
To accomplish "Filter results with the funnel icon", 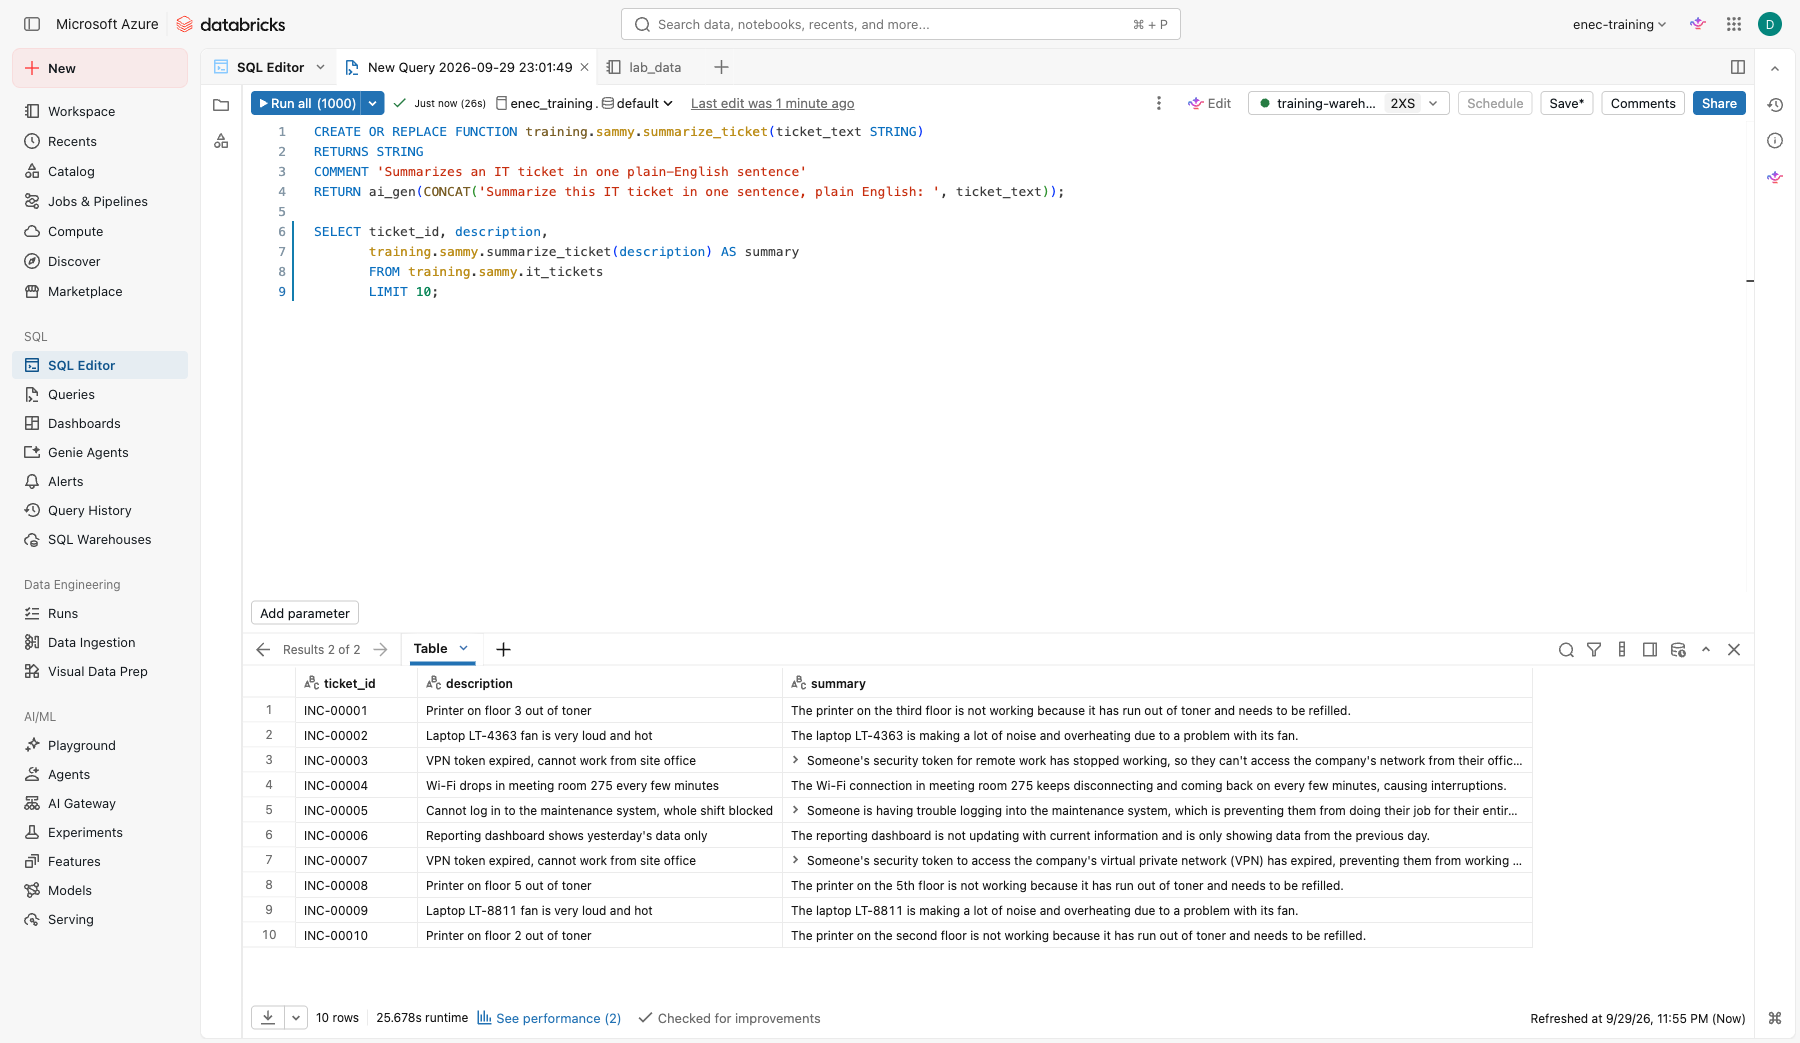I will point(1594,650).
